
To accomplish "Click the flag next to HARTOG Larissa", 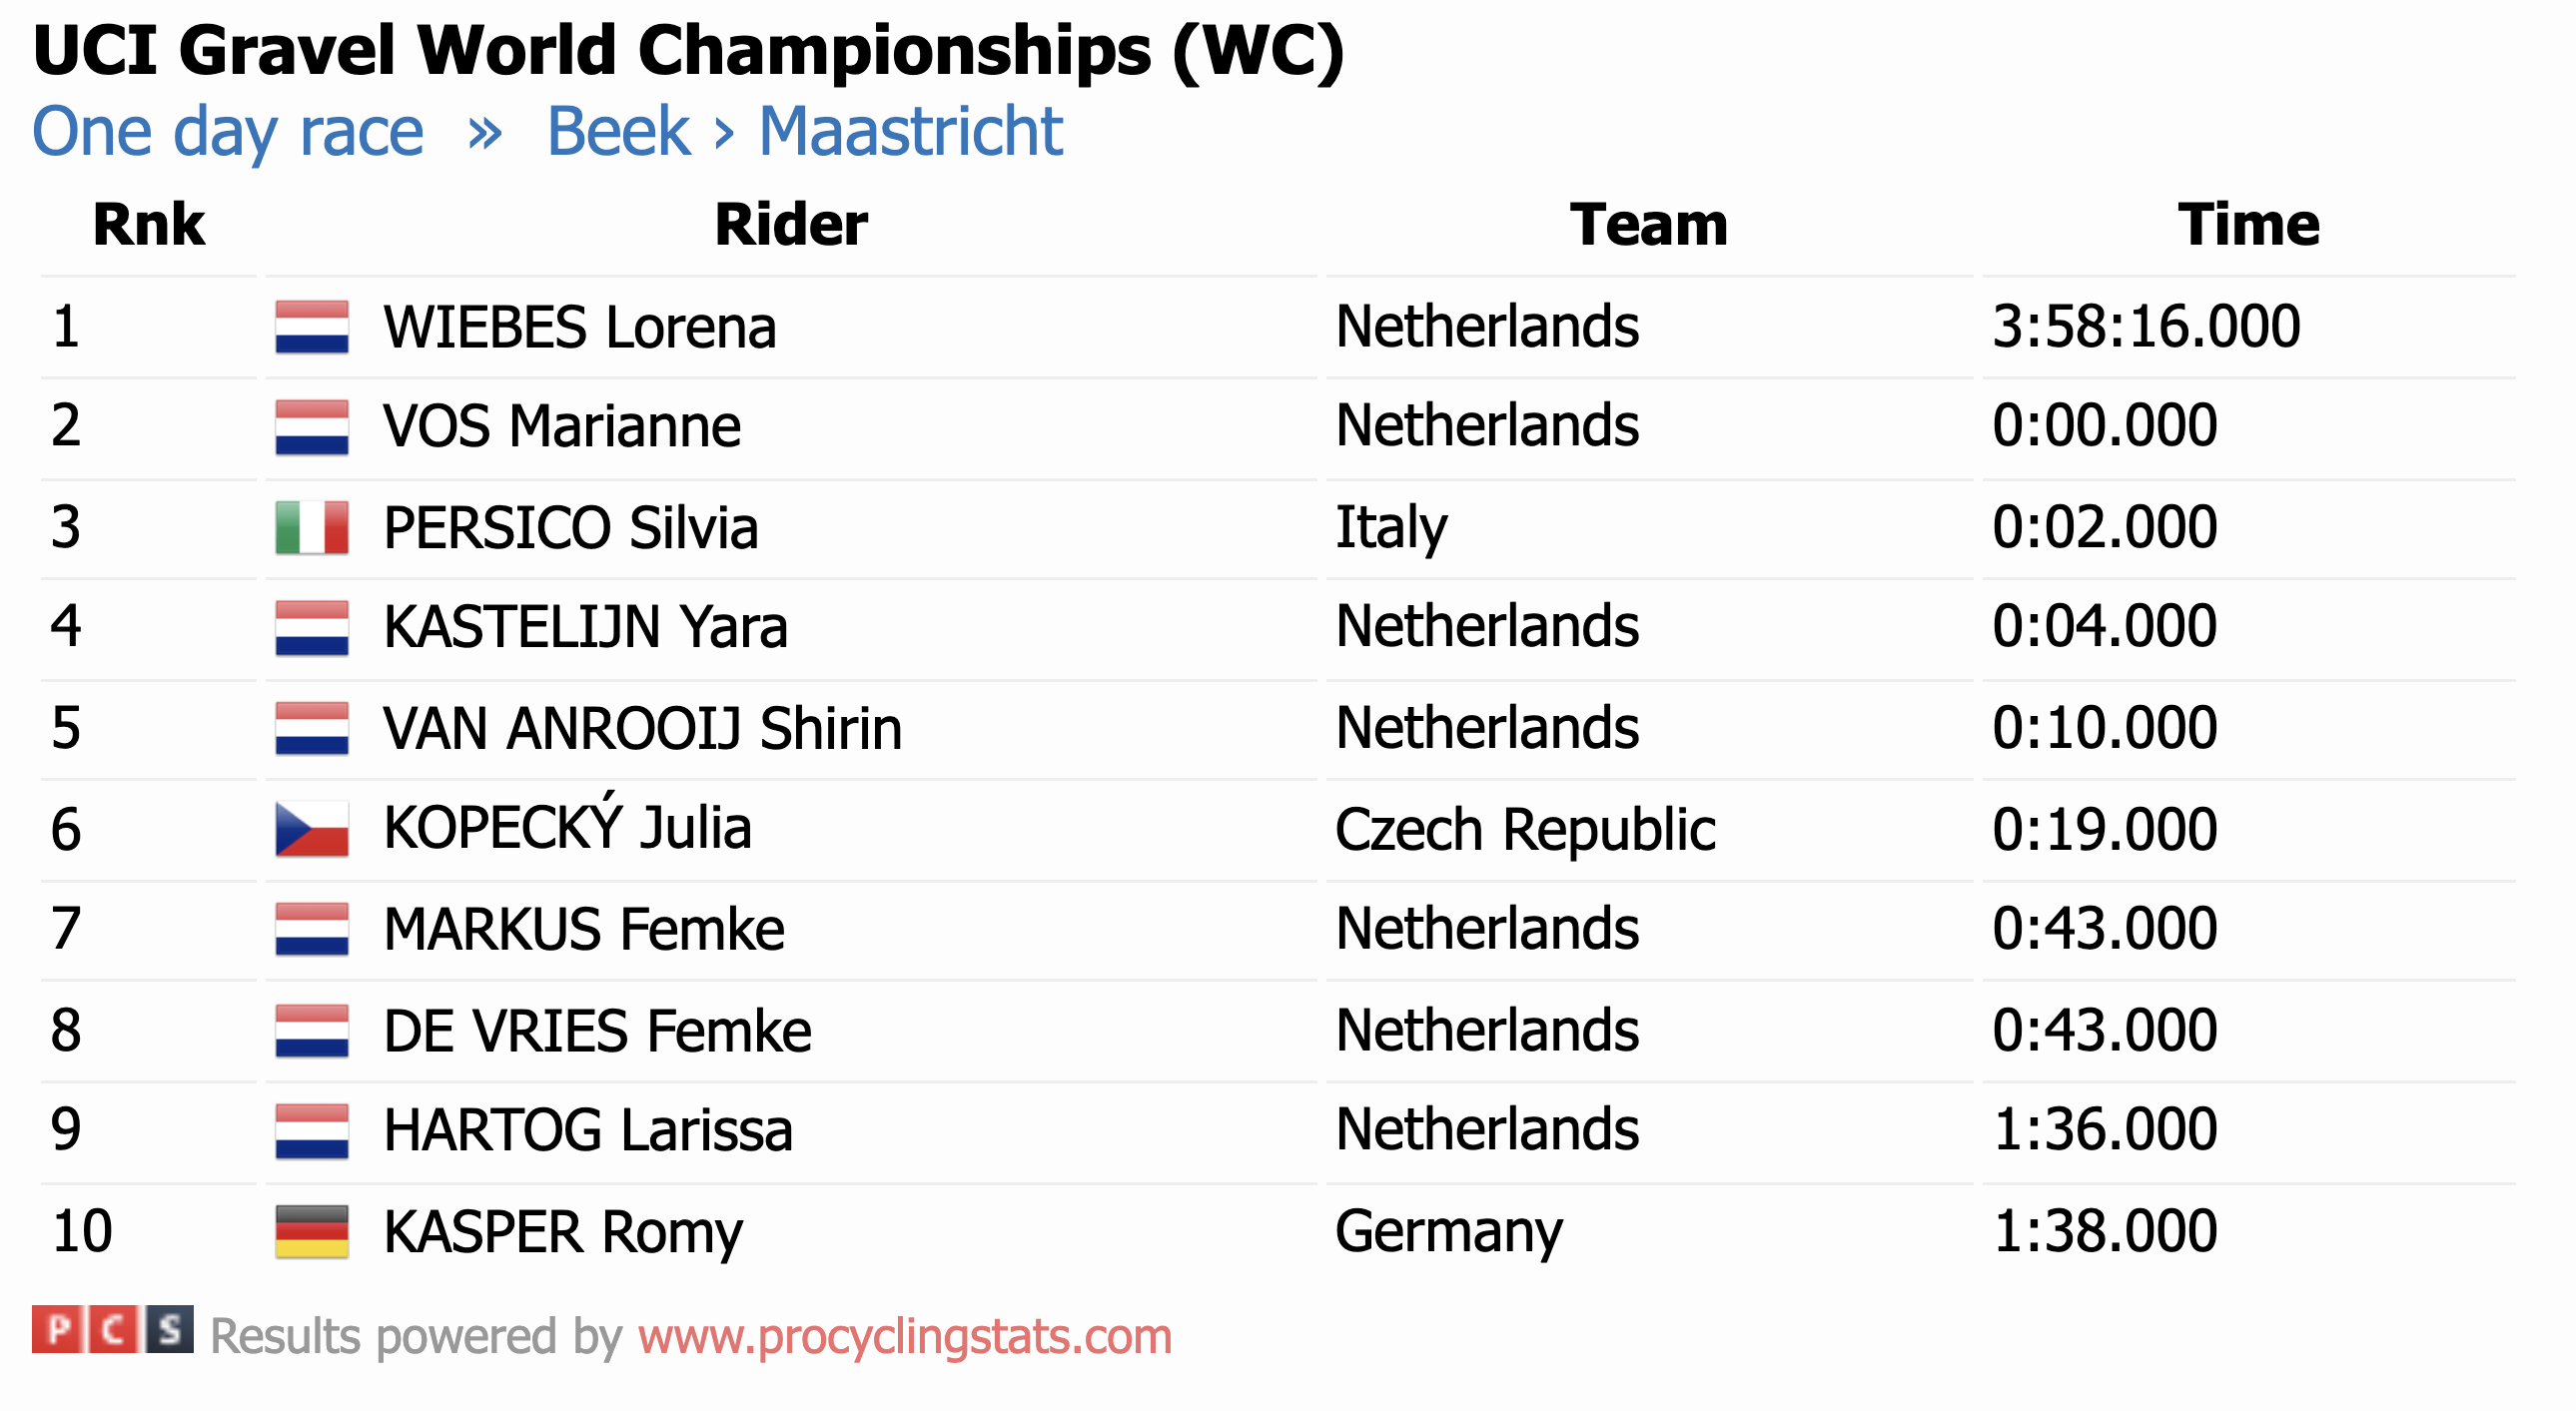I will coord(312,1130).
